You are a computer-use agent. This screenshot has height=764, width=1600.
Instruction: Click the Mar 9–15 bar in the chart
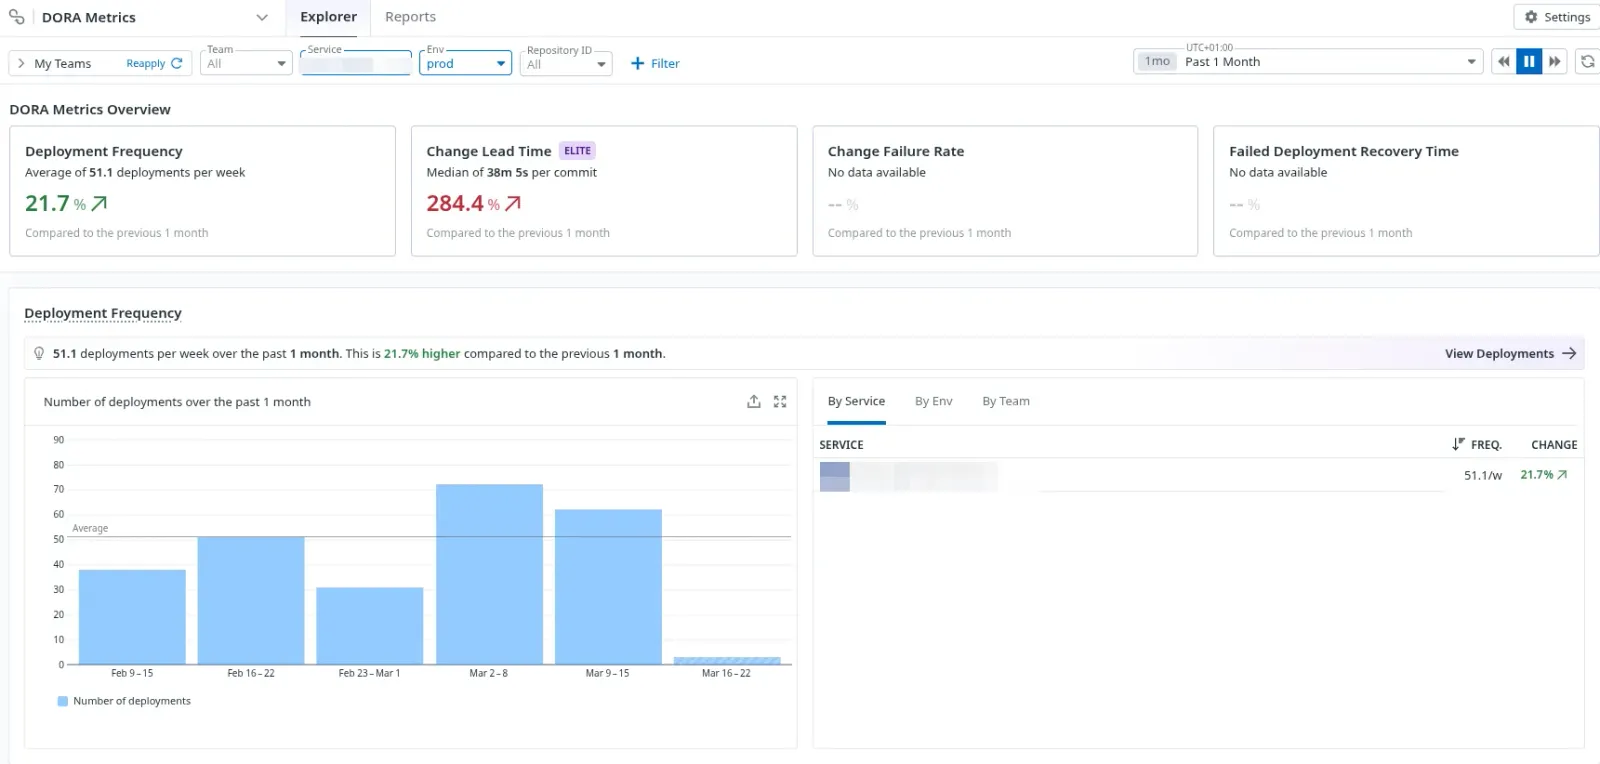click(608, 586)
